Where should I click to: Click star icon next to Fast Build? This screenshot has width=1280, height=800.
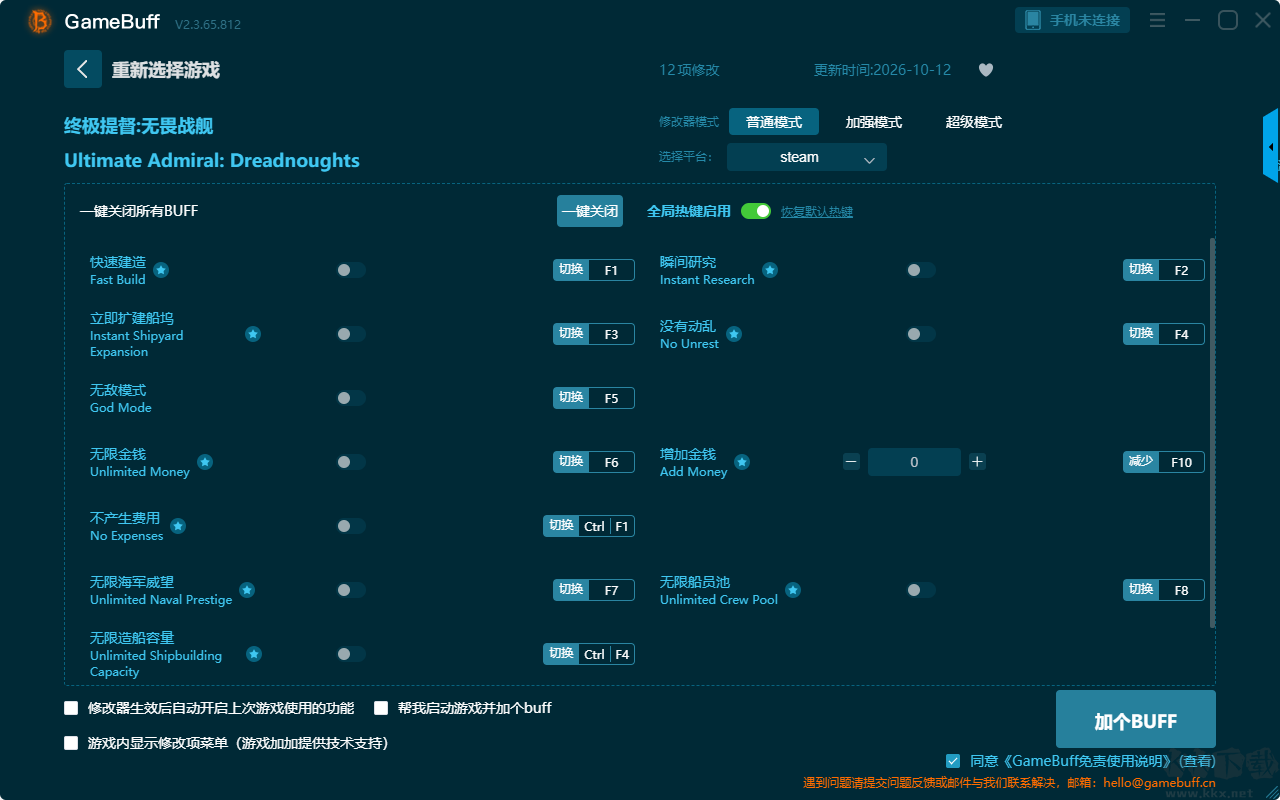pyautogui.click(x=161, y=270)
